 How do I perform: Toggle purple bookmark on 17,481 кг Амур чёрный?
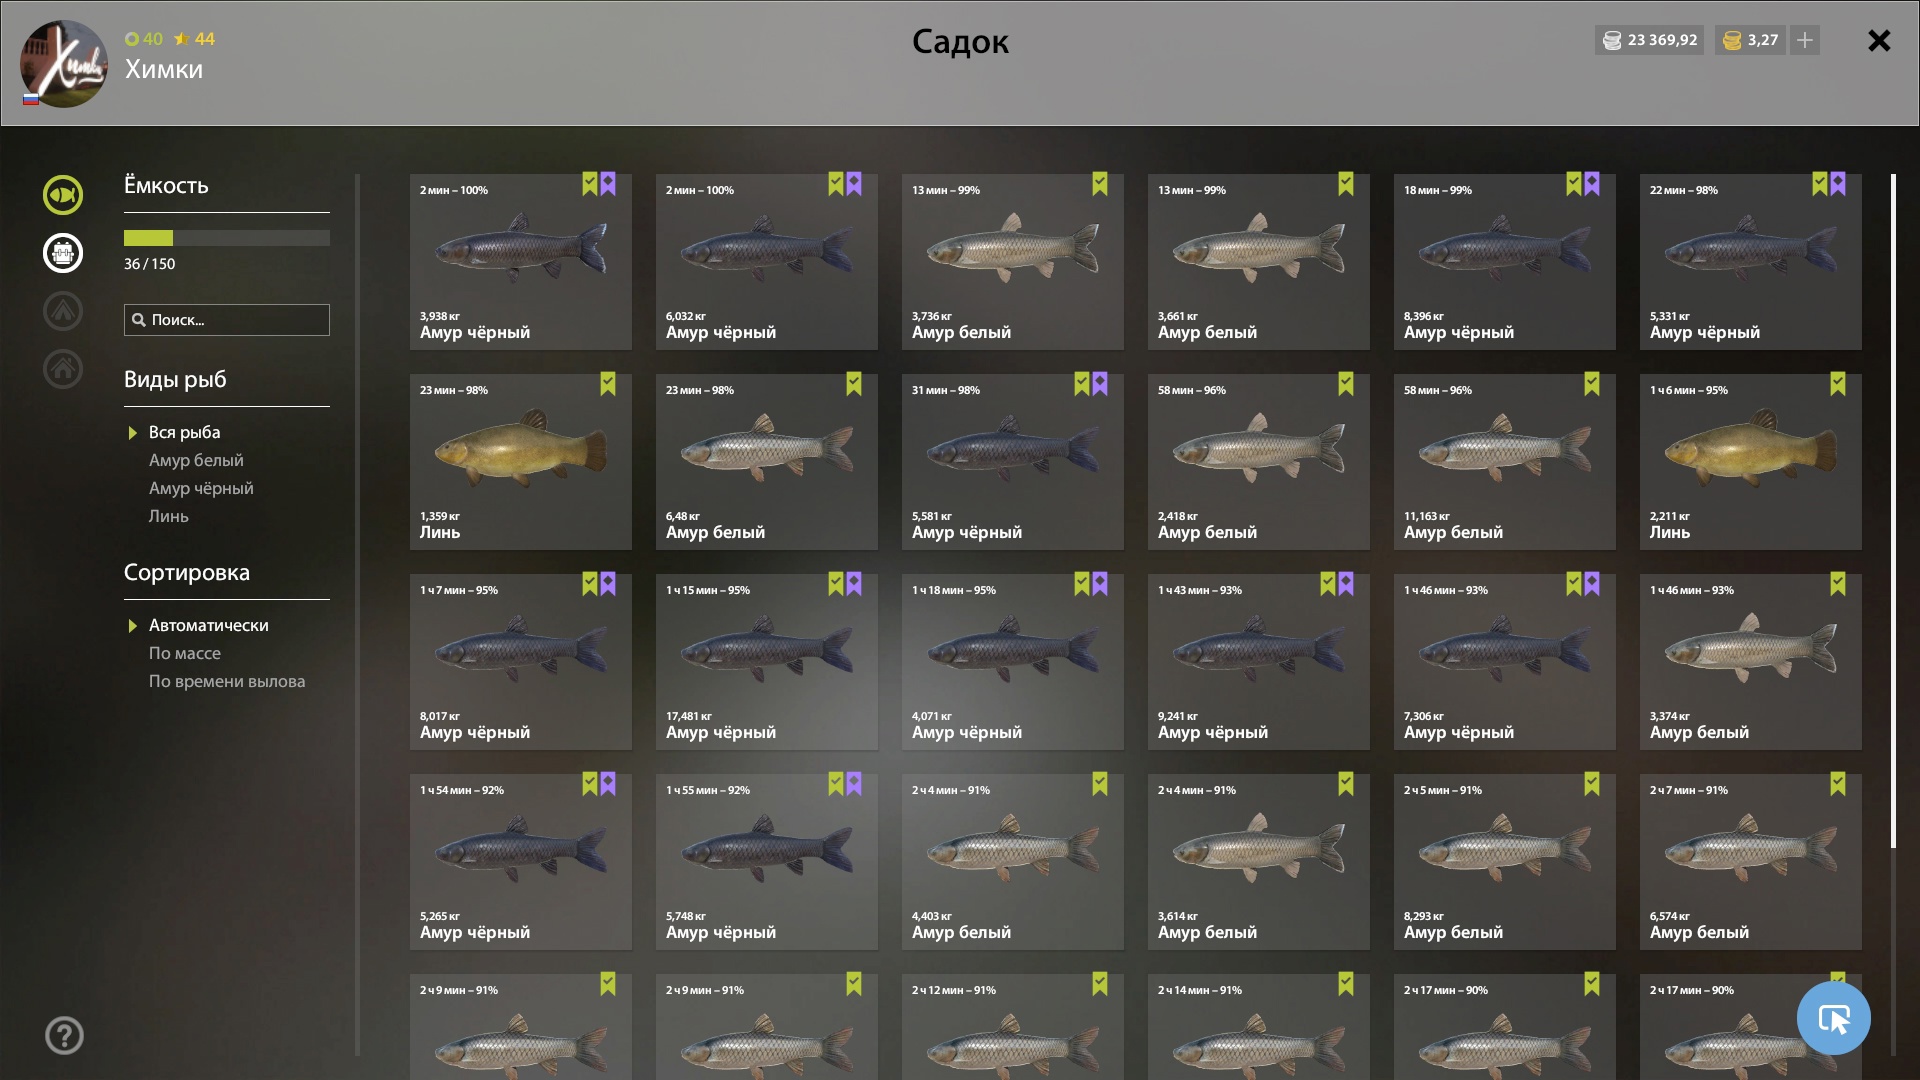[854, 584]
